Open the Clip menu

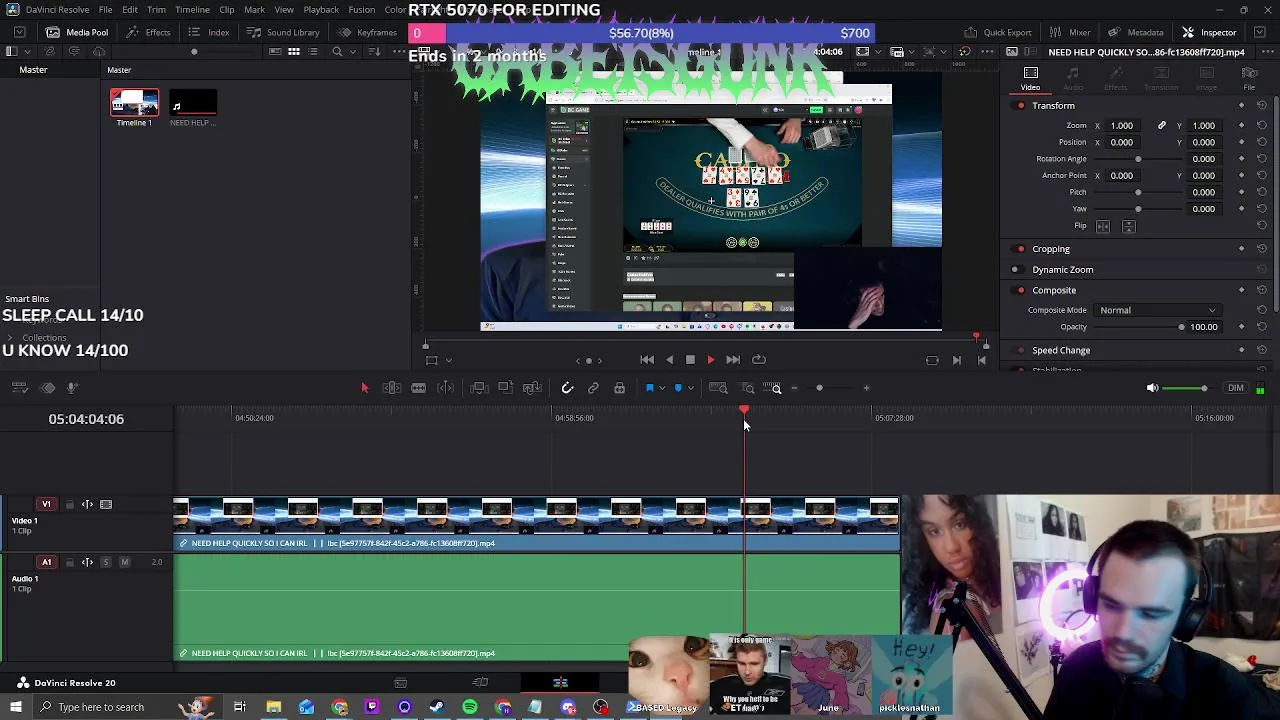(227, 10)
